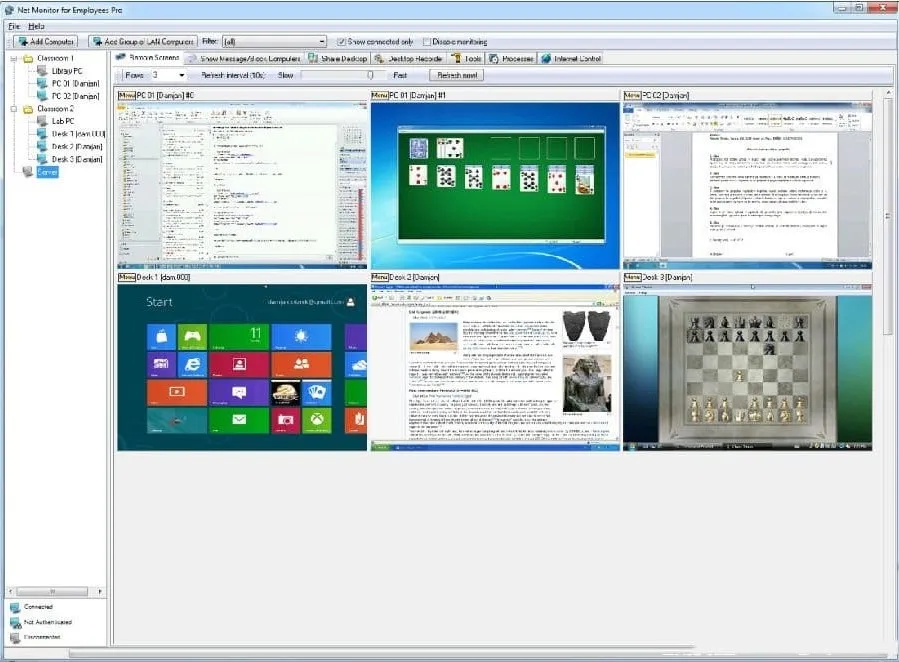Click the Lab PC computer icon in tree
Viewport: 899px width, 662px height.
pyautogui.click(x=42, y=121)
